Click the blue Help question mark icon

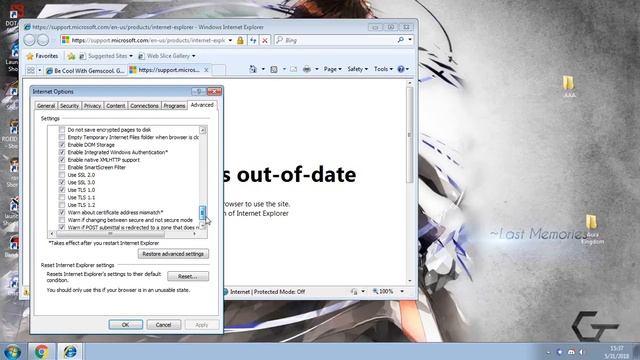401,69
